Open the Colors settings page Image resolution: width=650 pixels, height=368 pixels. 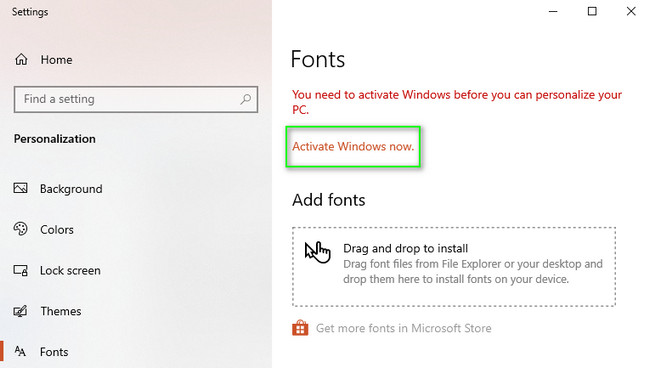tap(57, 230)
